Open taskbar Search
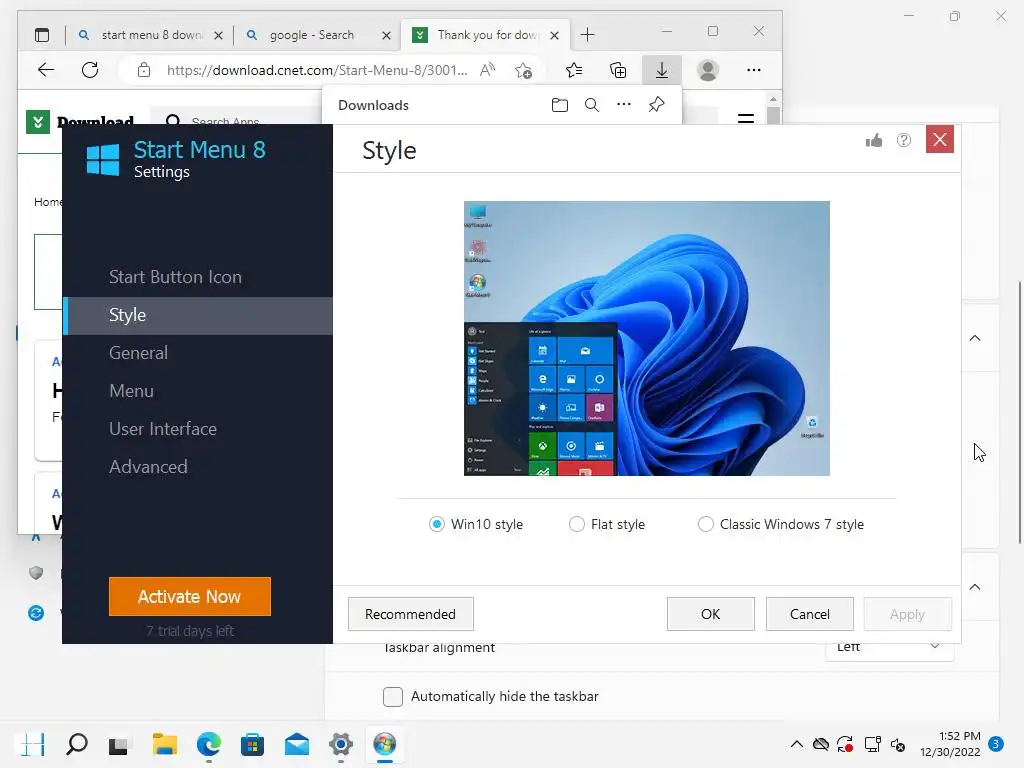This screenshot has width=1024, height=768. pyautogui.click(x=76, y=744)
